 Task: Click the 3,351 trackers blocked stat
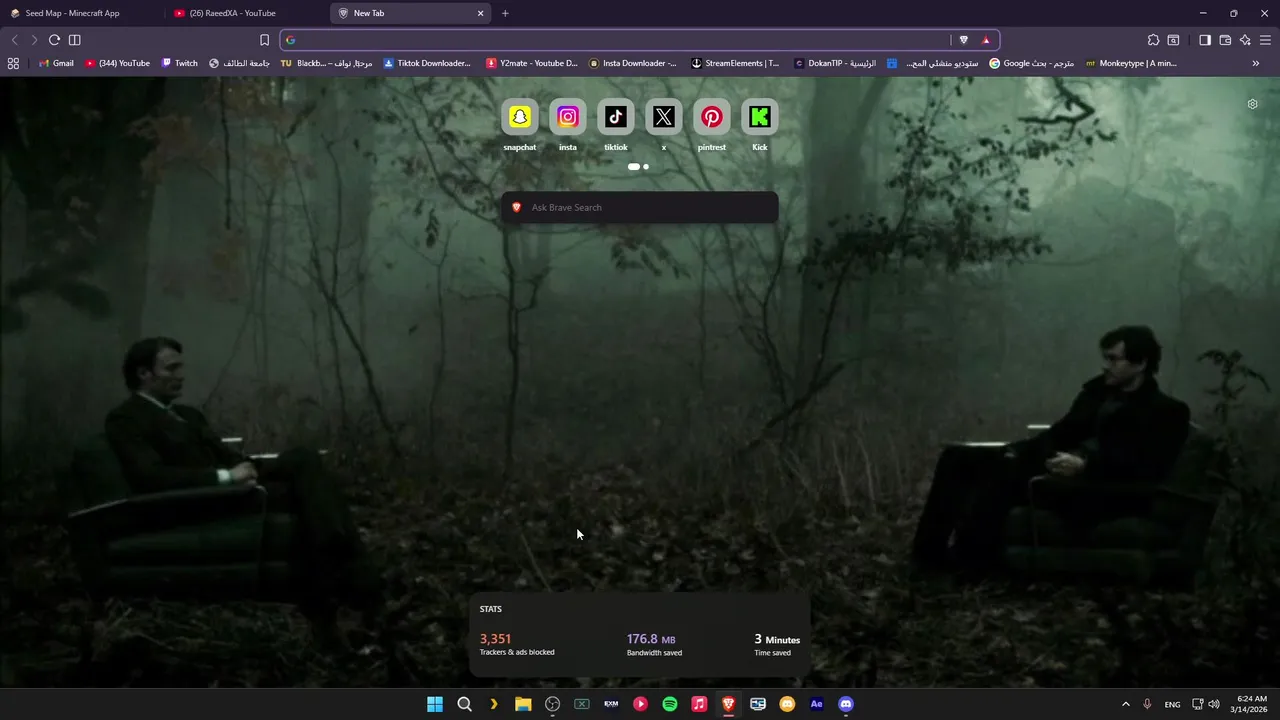[x=517, y=644]
